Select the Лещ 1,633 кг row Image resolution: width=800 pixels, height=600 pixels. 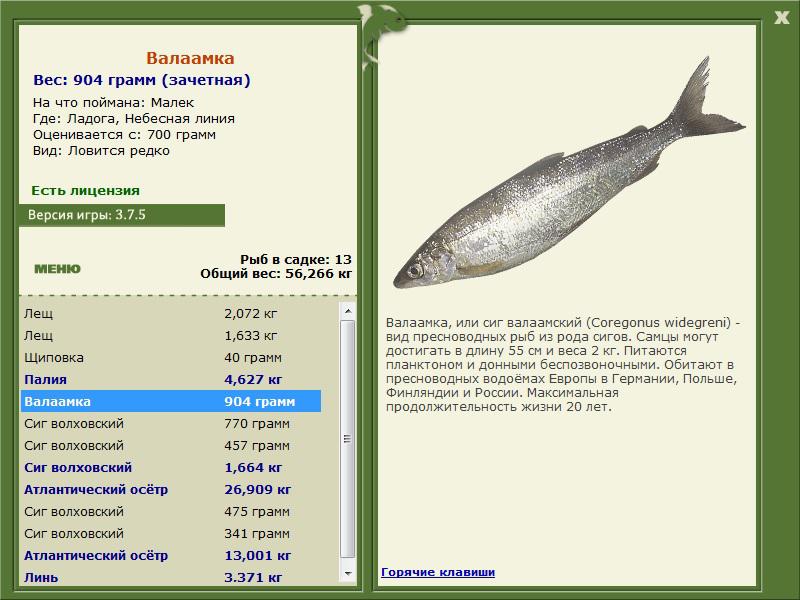(171, 335)
